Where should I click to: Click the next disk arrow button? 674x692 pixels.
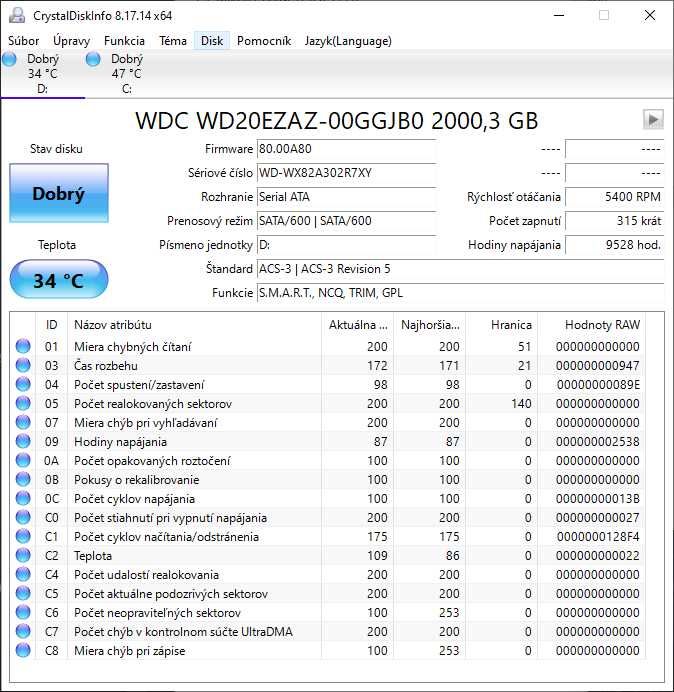coord(653,120)
